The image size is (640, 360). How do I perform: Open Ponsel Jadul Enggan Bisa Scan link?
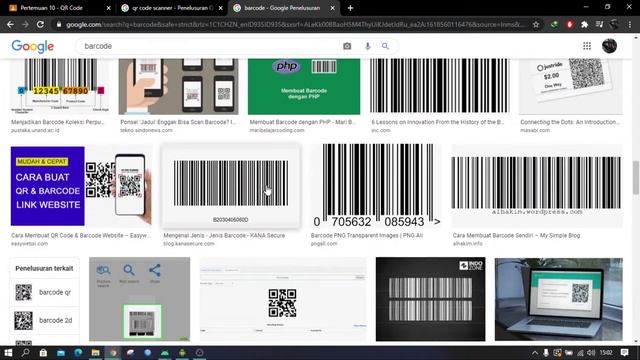click(178, 122)
